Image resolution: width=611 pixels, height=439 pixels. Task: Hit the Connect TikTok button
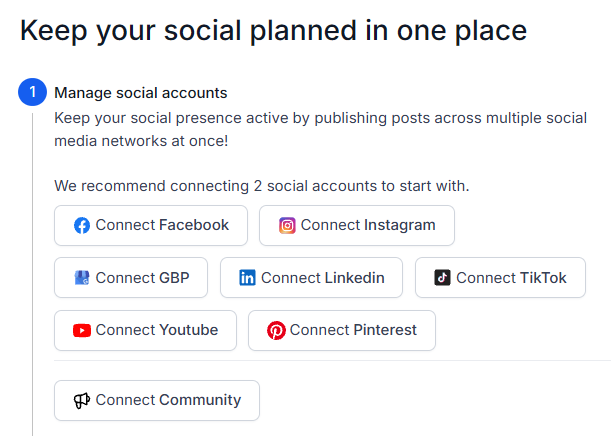499,278
